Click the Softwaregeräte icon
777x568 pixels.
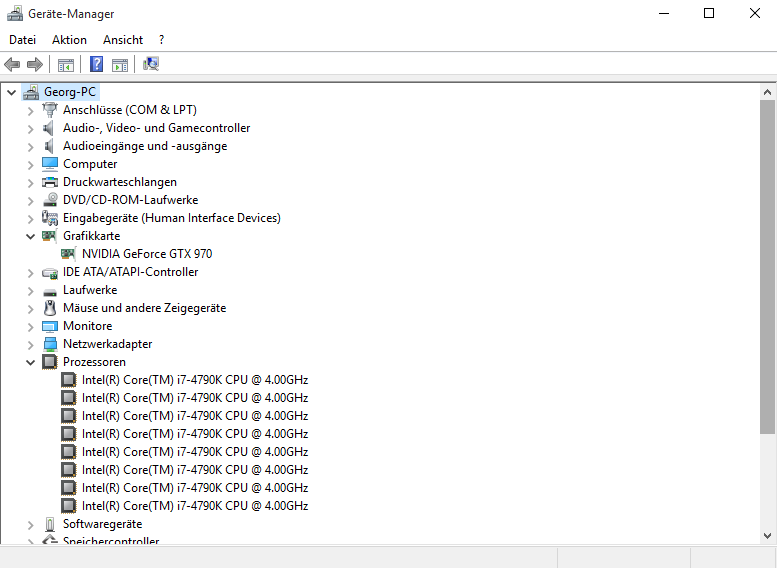pos(50,524)
